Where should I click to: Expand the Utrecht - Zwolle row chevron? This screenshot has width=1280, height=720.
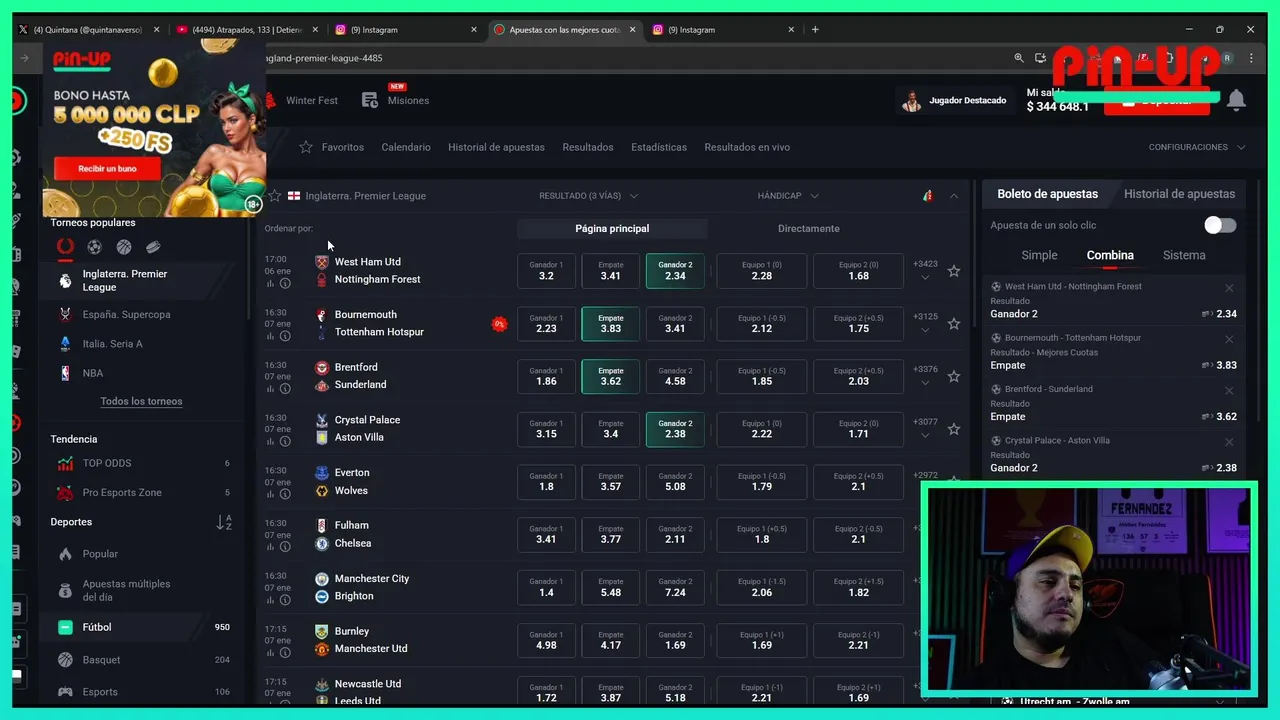(x=1220, y=702)
